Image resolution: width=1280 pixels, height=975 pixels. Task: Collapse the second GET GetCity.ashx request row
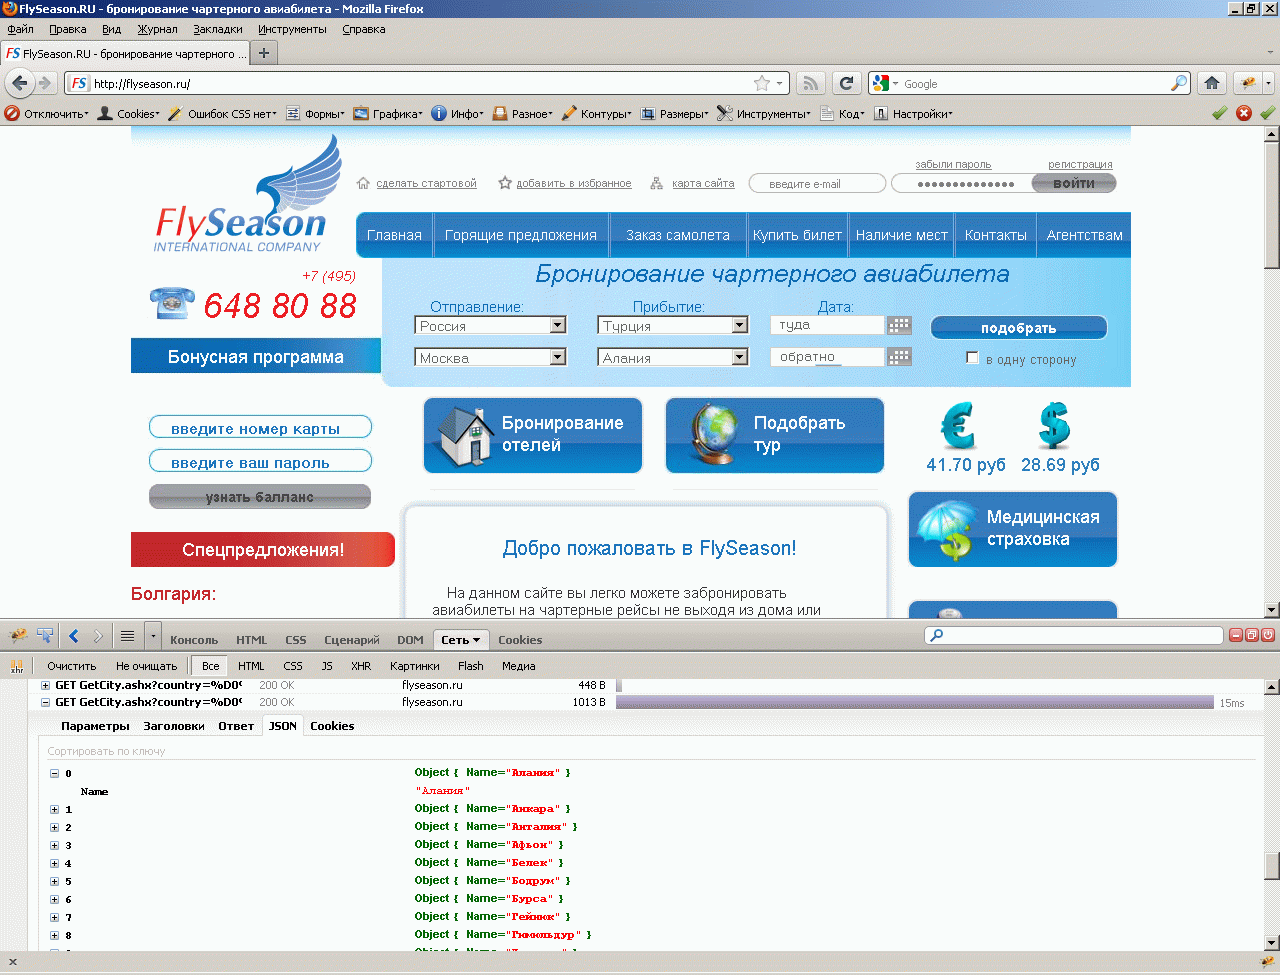tap(45, 702)
